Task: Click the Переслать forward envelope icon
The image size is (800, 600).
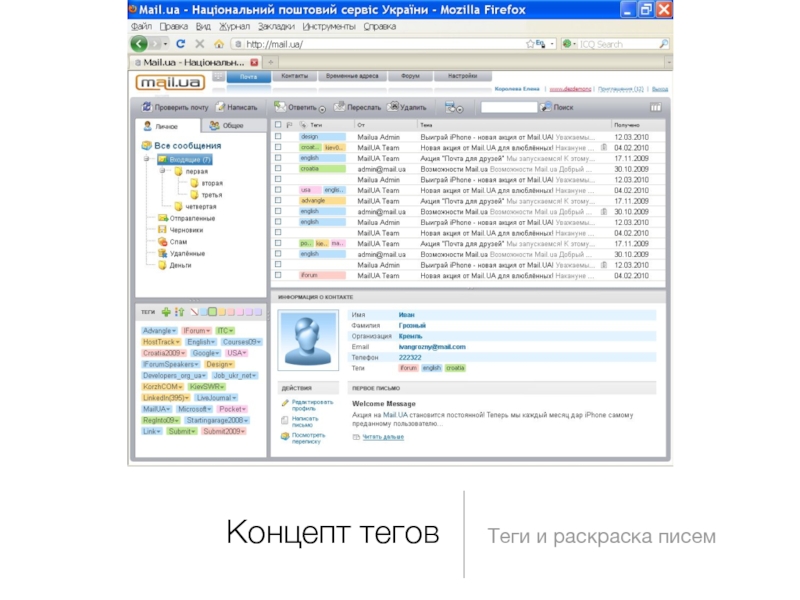Action: [339, 107]
